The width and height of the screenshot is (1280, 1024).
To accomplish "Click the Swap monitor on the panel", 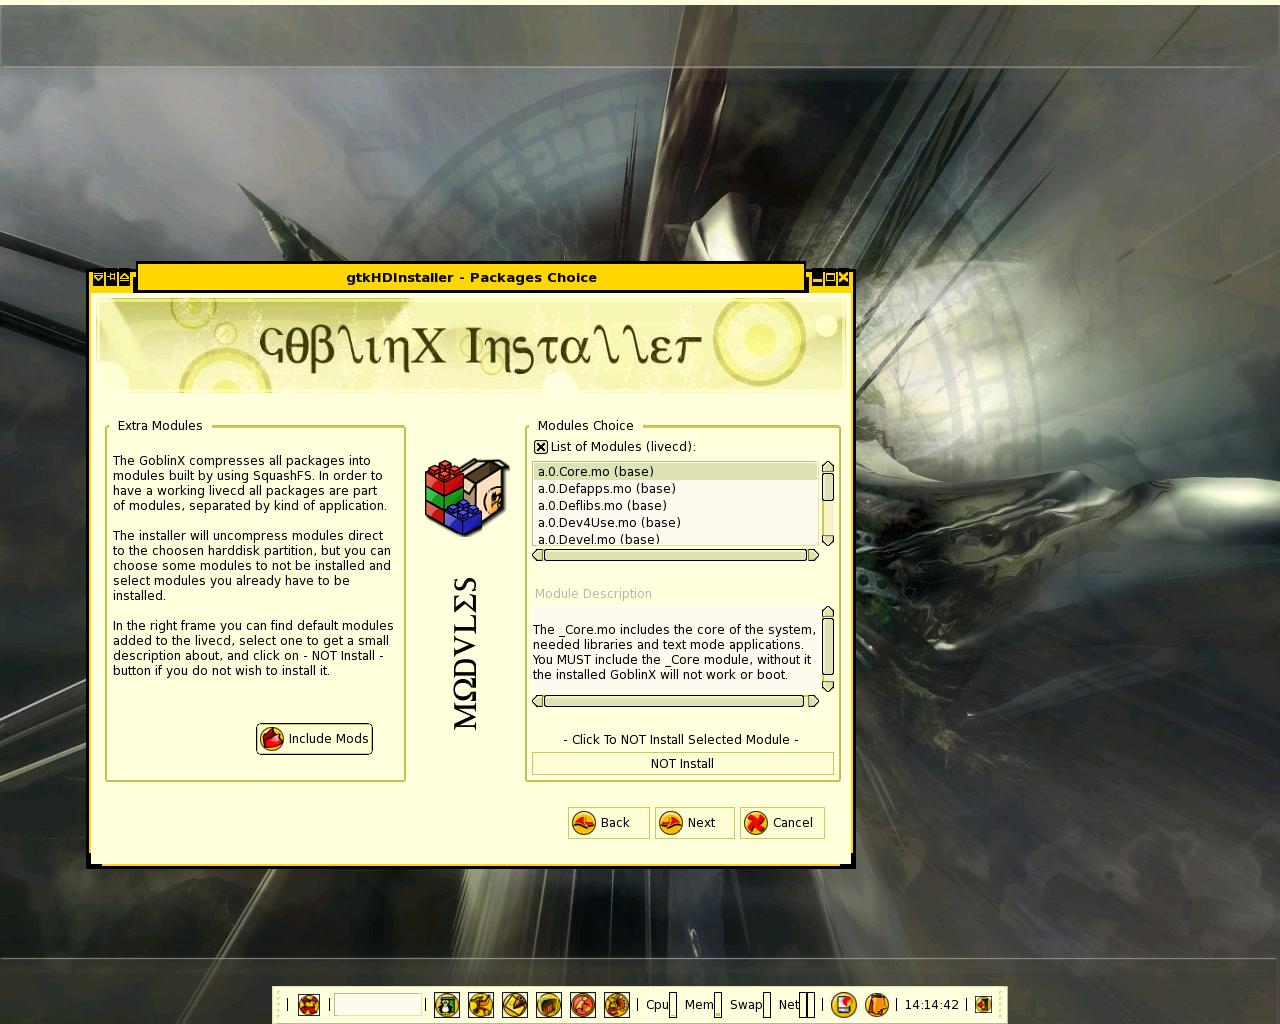I will 749,1005.
